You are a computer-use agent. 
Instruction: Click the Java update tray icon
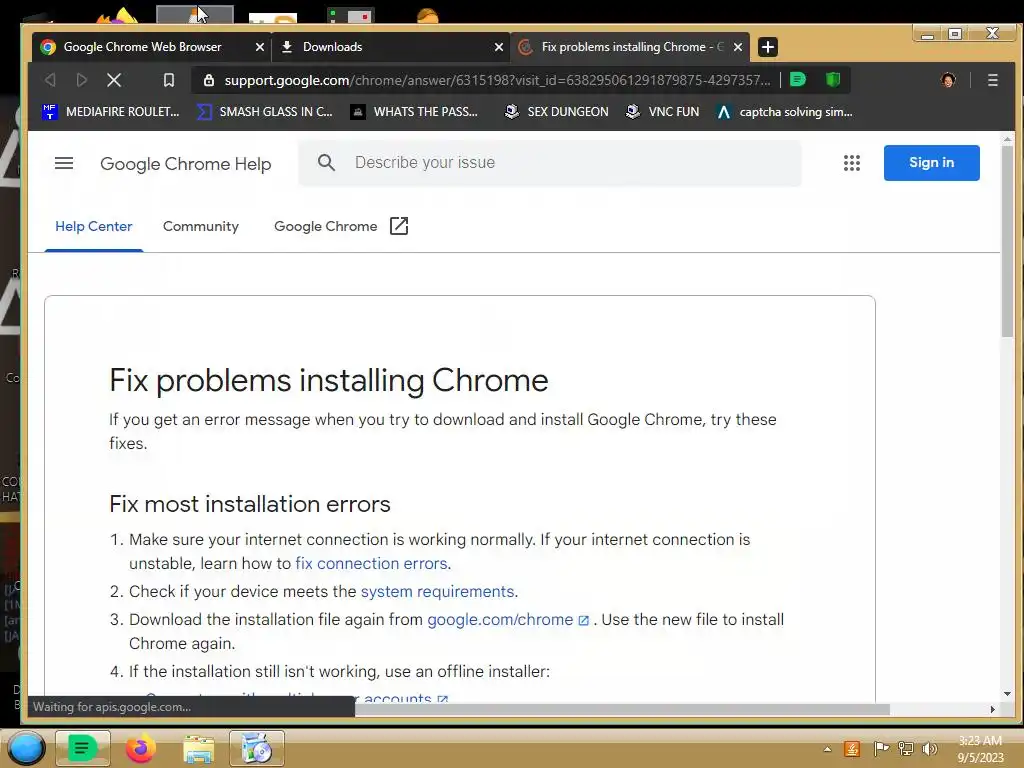coord(852,749)
